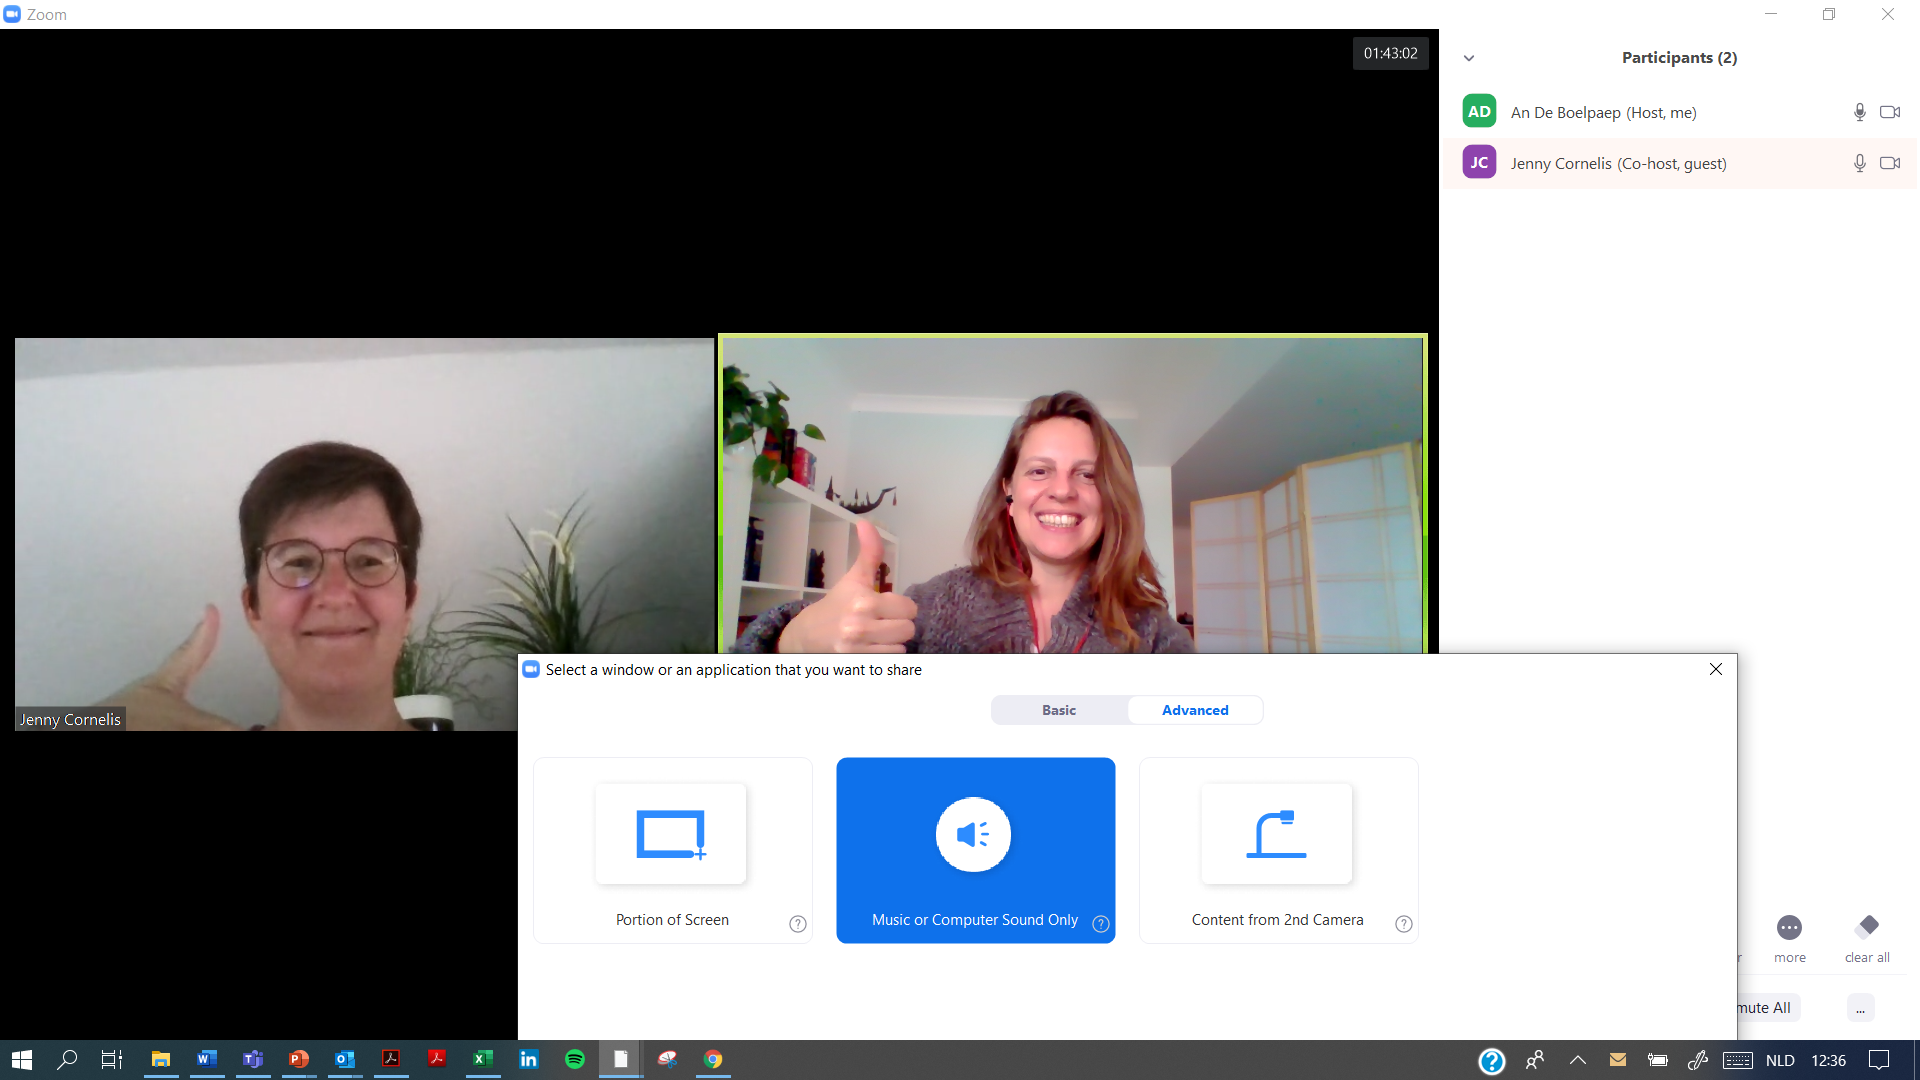Change NLD input language
This screenshot has width=1920, height=1080.
(x=1780, y=1060)
